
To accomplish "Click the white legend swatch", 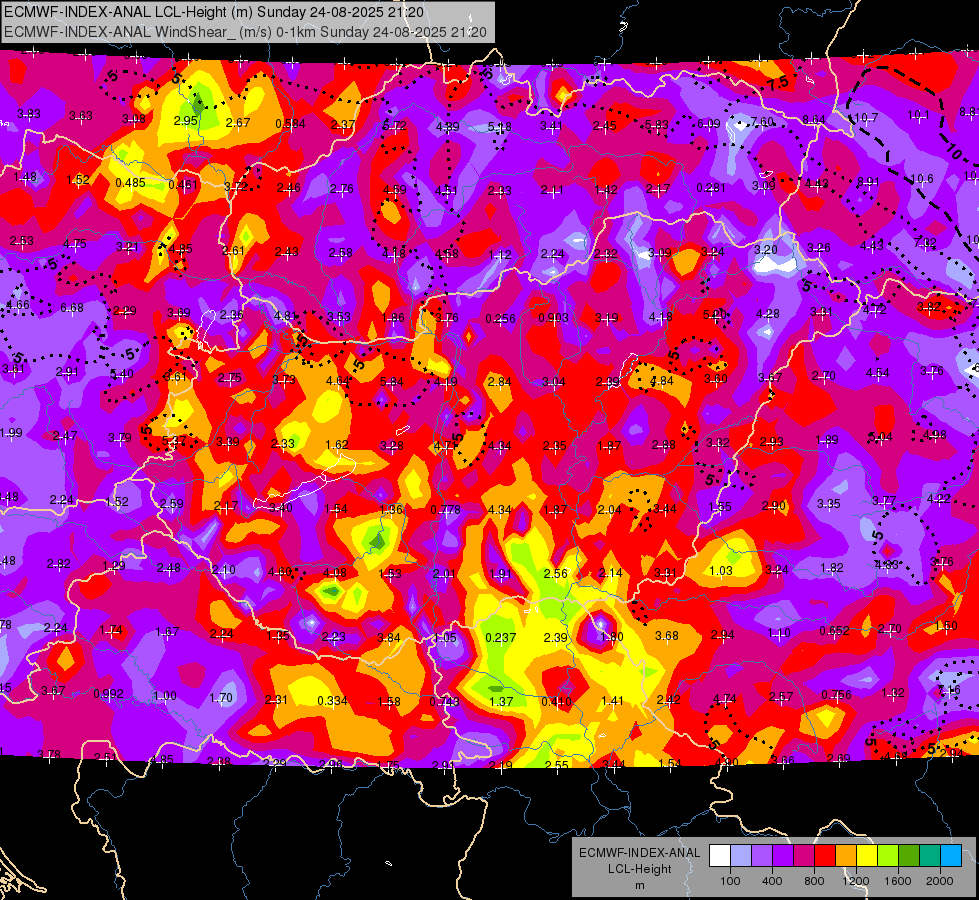I will 720,856.
